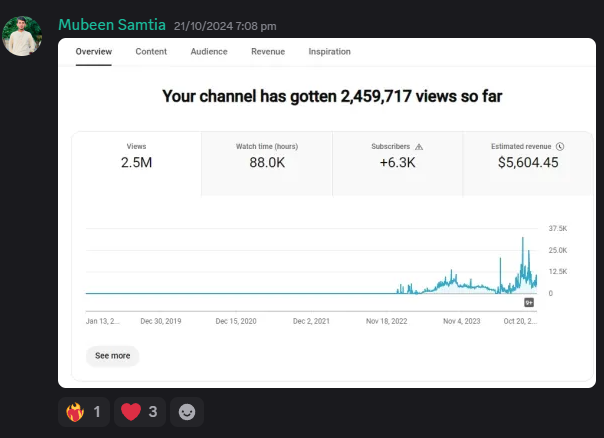Switch to the Content tab
The height and width of the screenshot is (438, 604).
(x=151, y=52)
